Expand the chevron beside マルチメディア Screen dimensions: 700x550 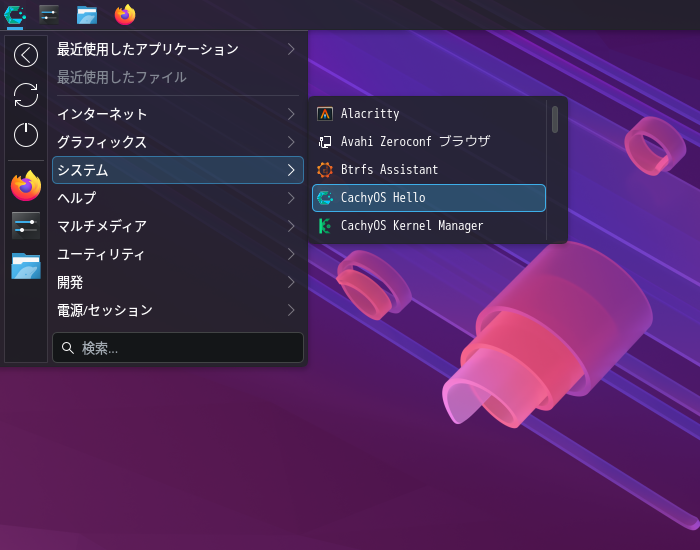pyautogui.click(x=291, y=226)
